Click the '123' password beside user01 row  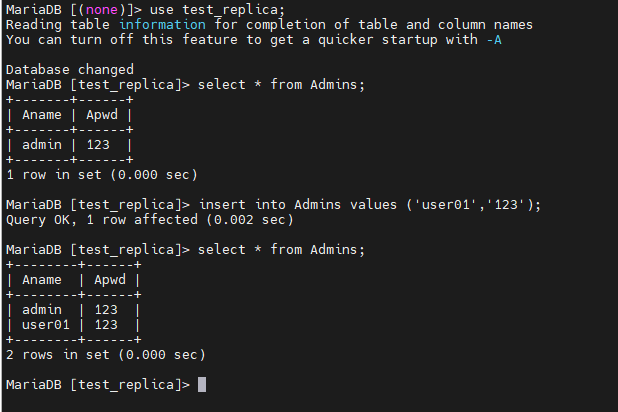coord(106,324)
